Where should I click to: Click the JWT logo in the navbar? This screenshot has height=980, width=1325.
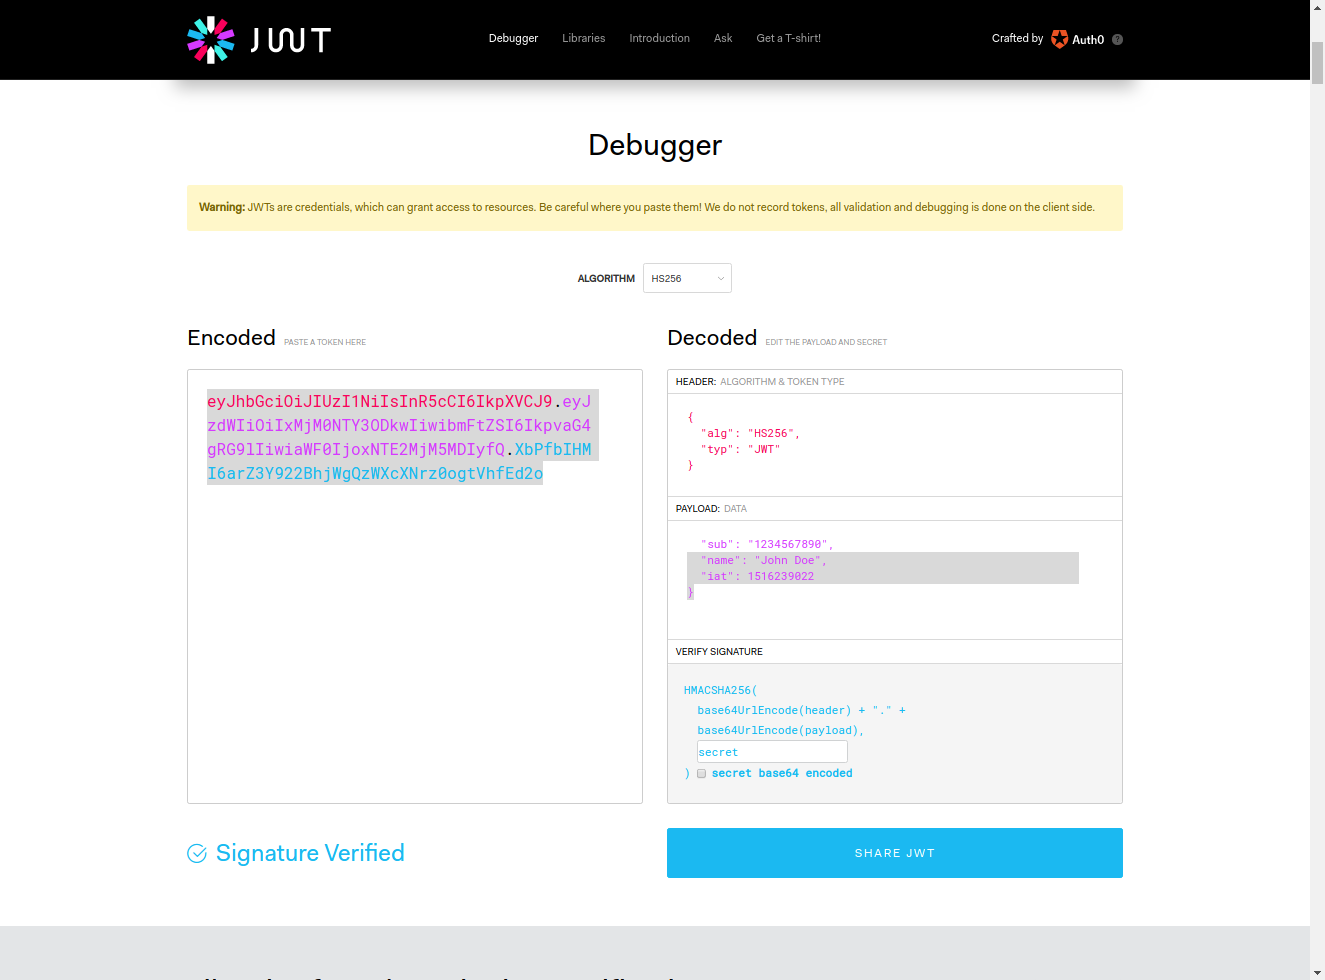257,40
